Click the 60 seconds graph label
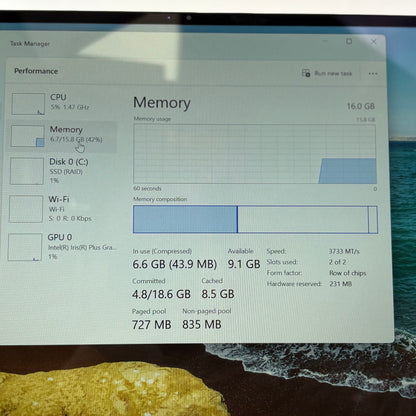This screenshot has width=416, height=416. coord(147,188)
